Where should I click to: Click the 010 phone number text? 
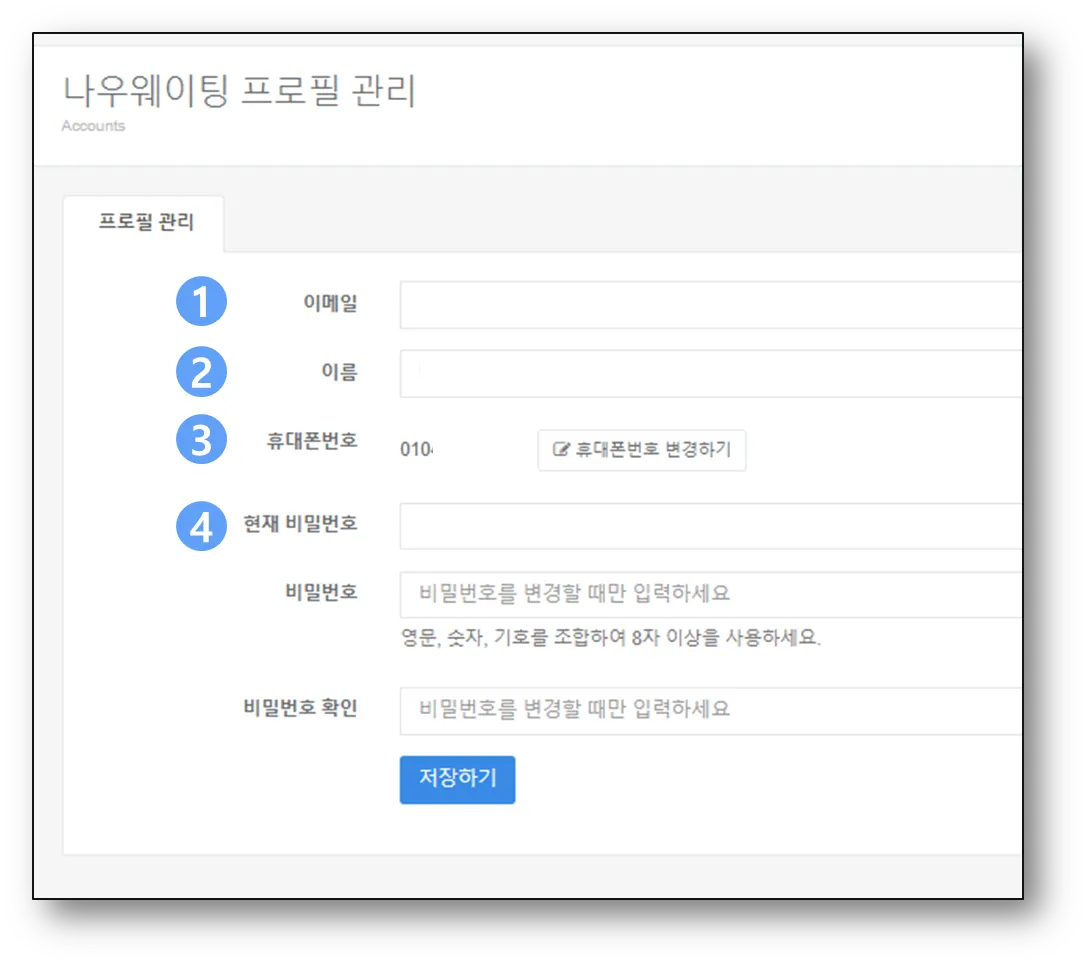click(x=416, y=449)
